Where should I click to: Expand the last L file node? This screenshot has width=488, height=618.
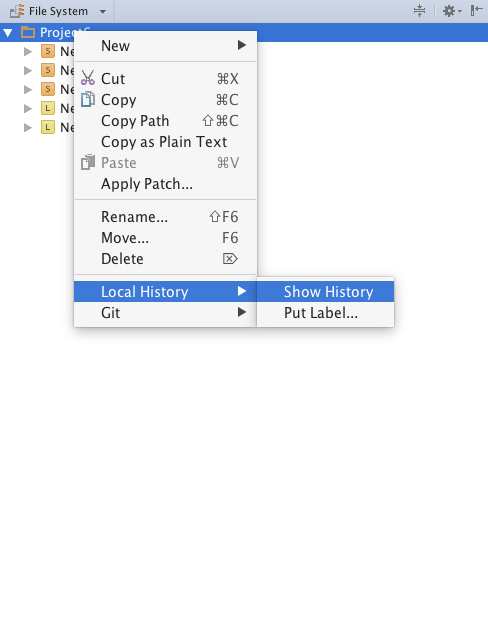pos(28,127)
